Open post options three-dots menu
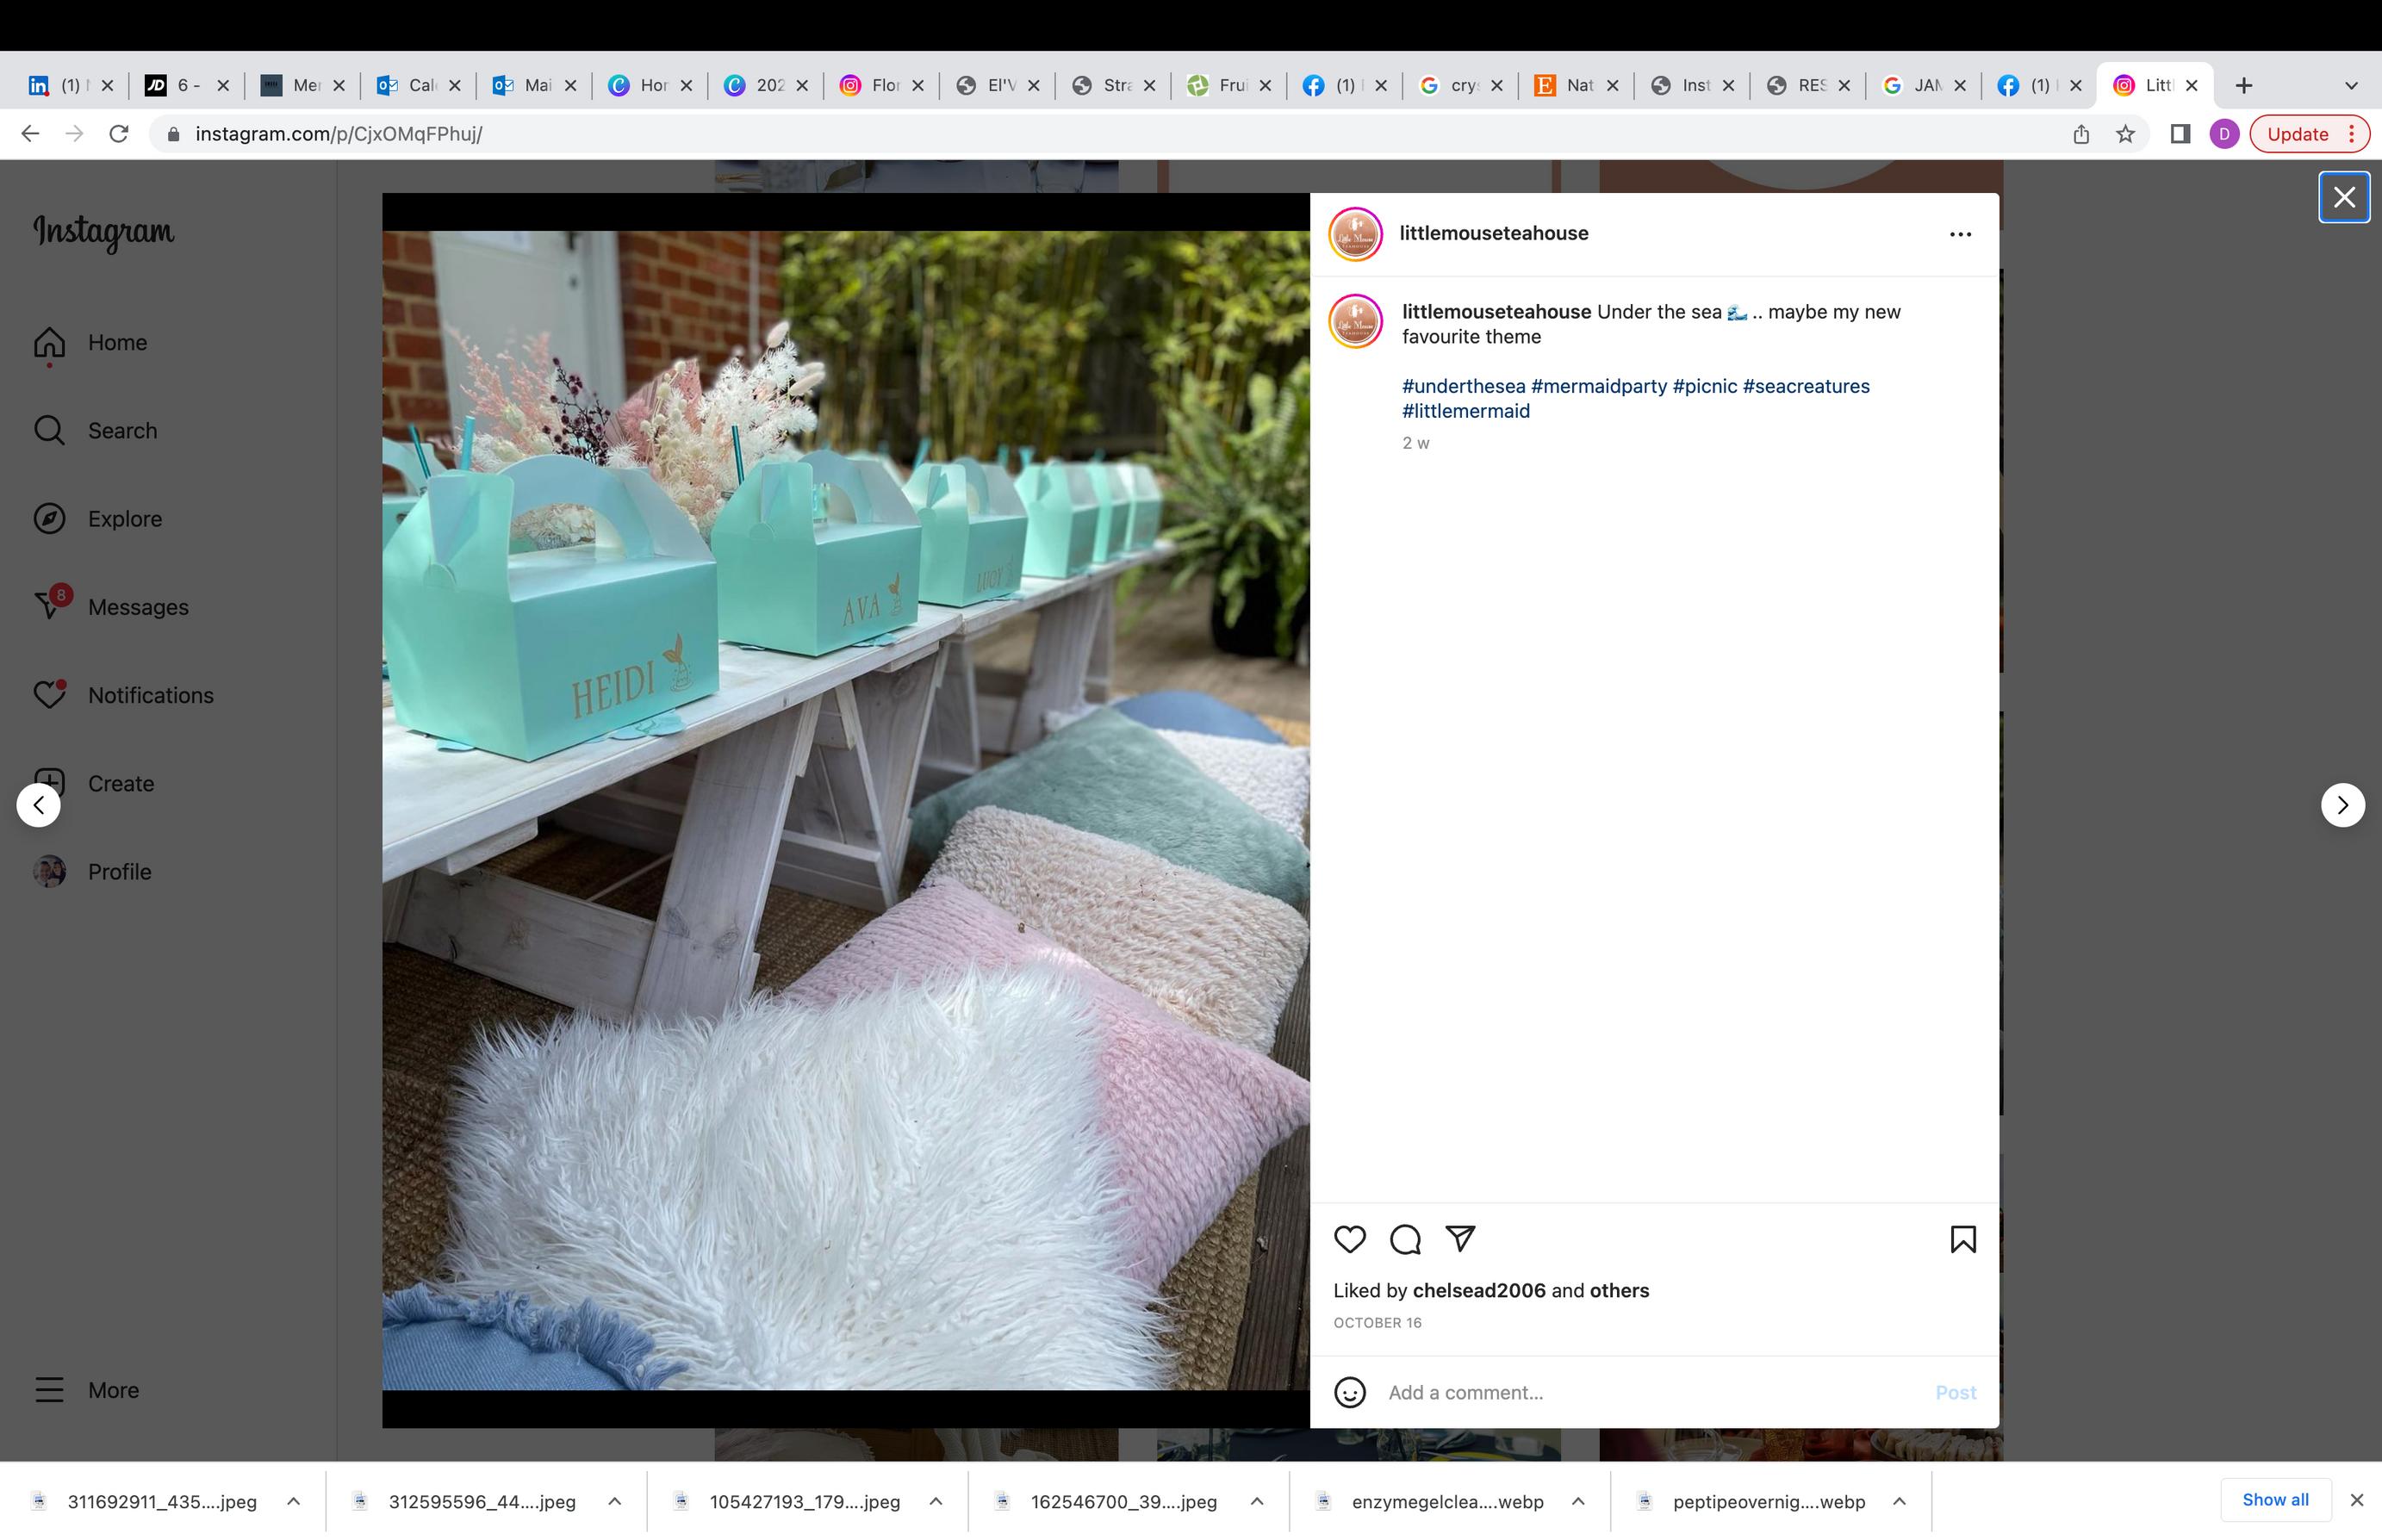 tap(1960, 234)
